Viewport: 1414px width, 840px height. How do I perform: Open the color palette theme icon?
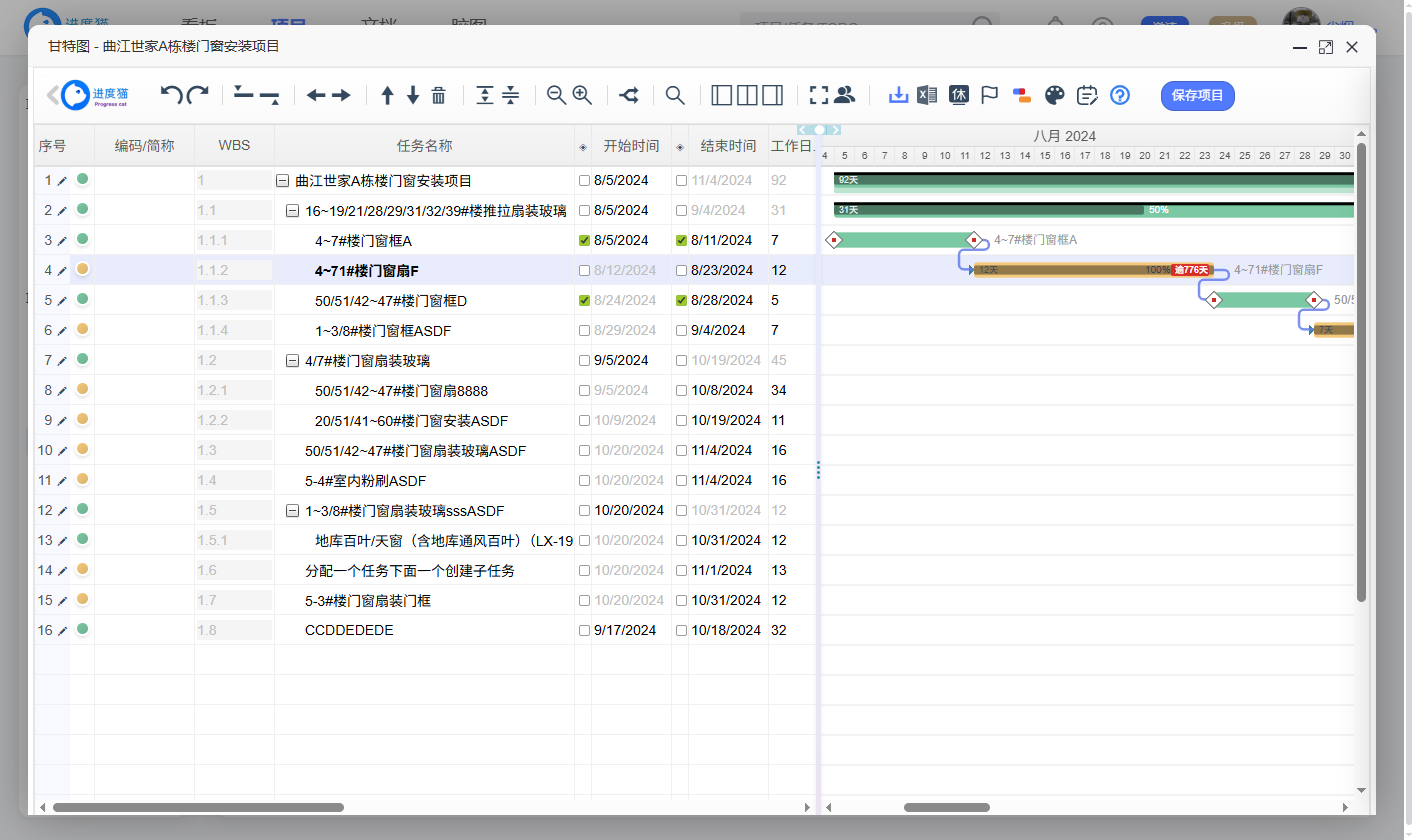[1055, 95]
